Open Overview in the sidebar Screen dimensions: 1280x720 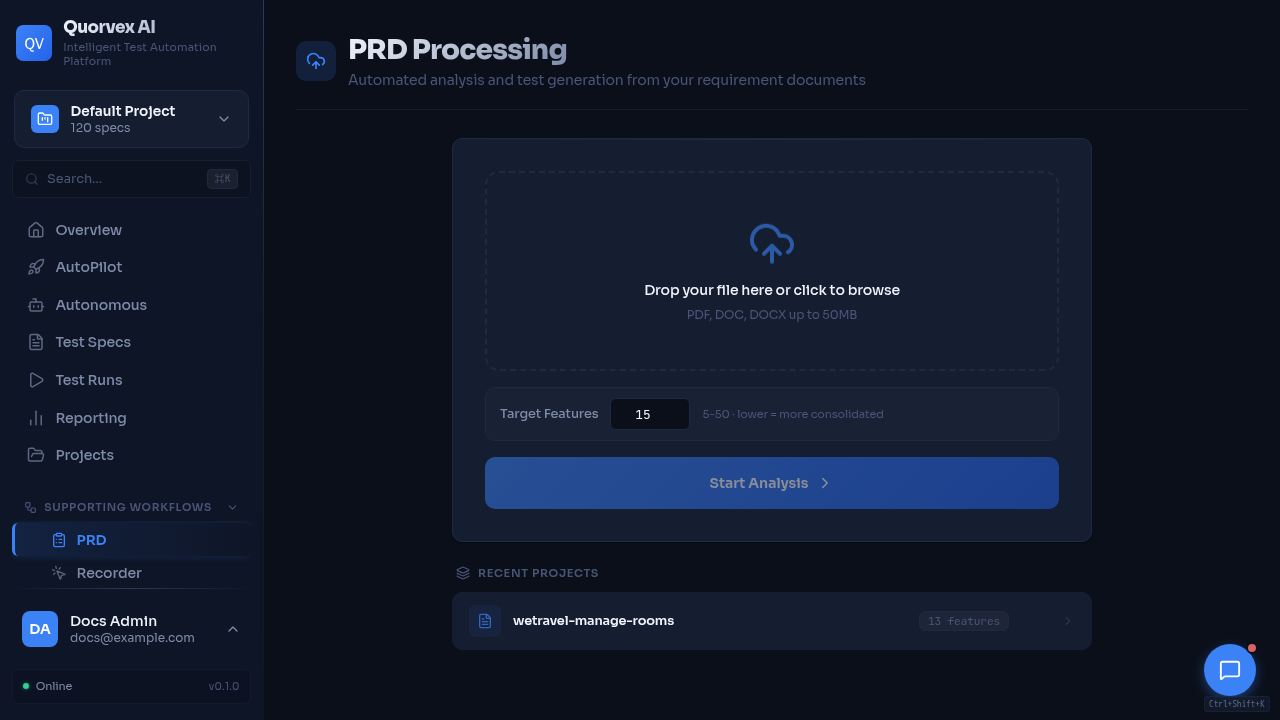pos(131,230)
